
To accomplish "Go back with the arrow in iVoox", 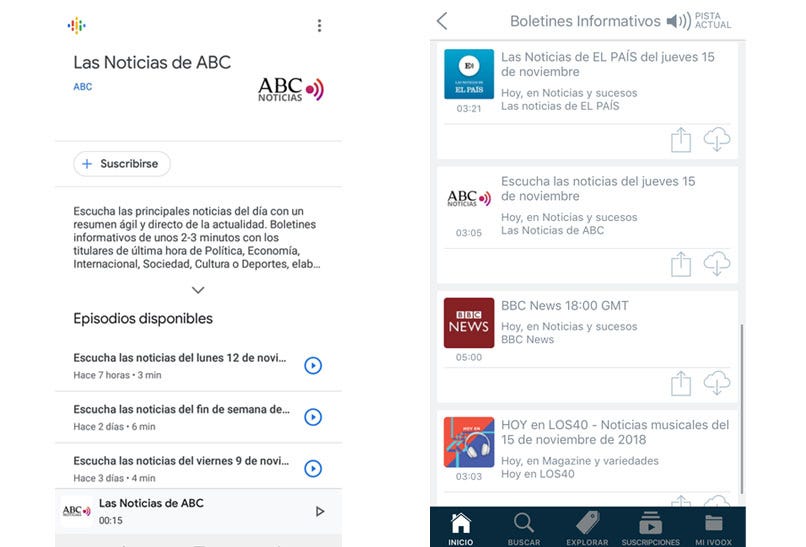I will [x=442, y=21].
